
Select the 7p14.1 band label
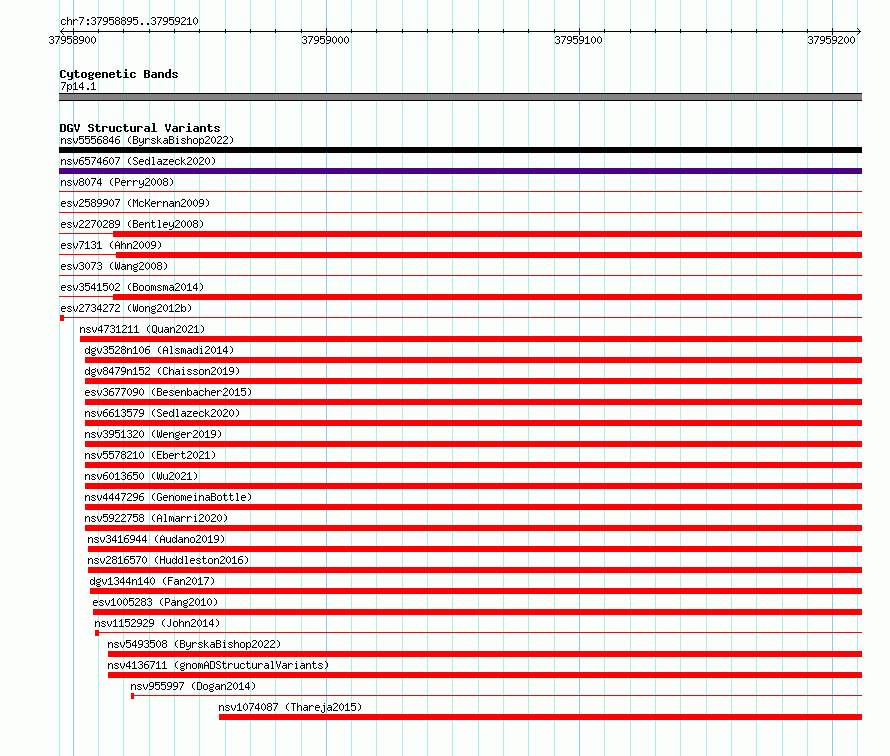point(78,86)
